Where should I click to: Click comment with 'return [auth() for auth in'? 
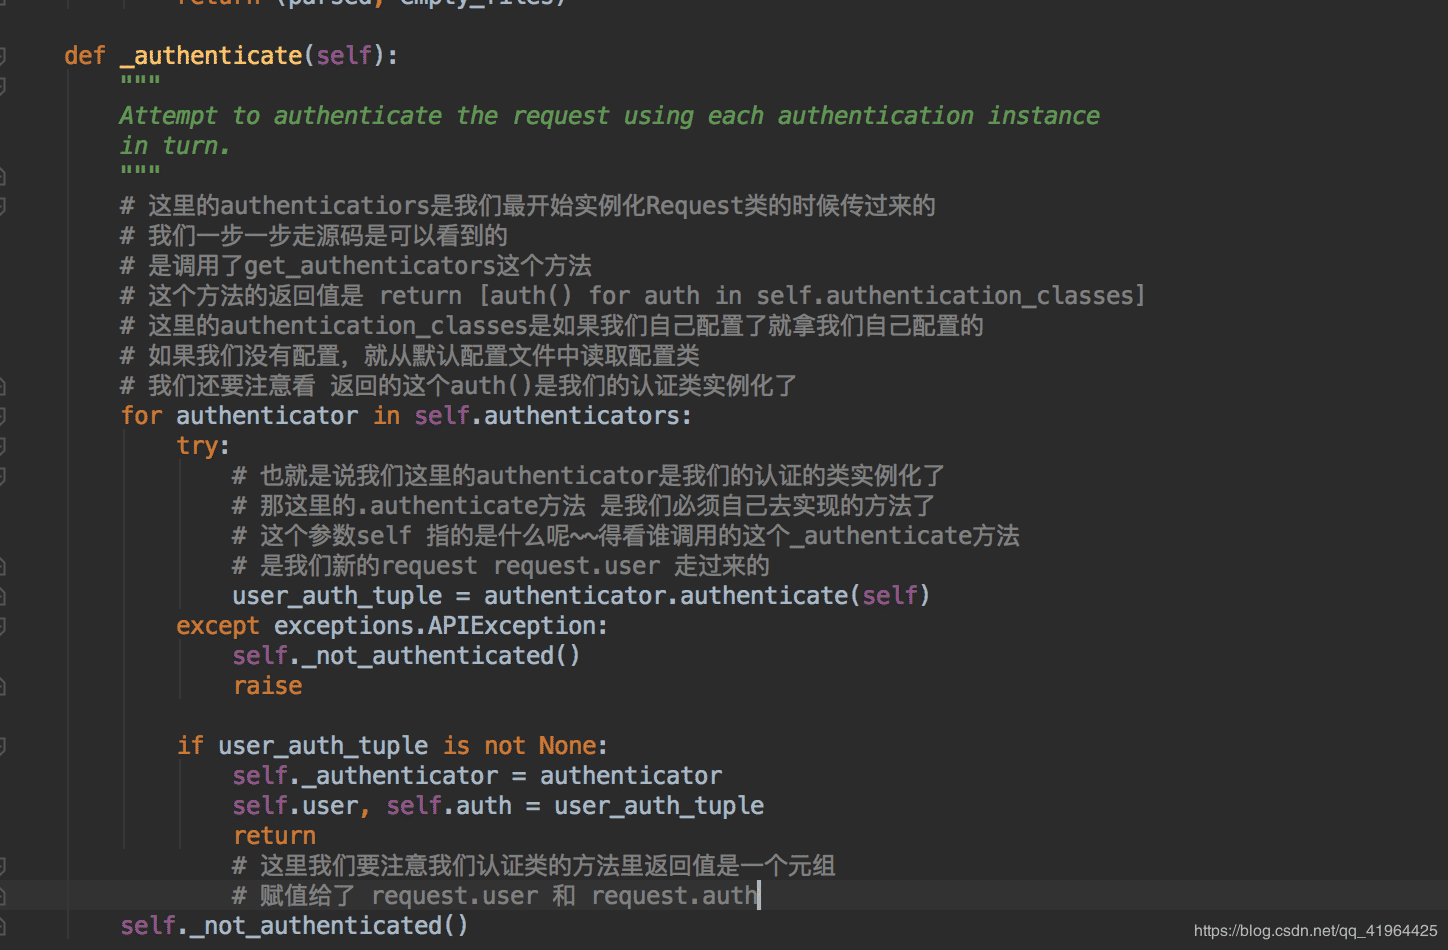click(632, 296)
